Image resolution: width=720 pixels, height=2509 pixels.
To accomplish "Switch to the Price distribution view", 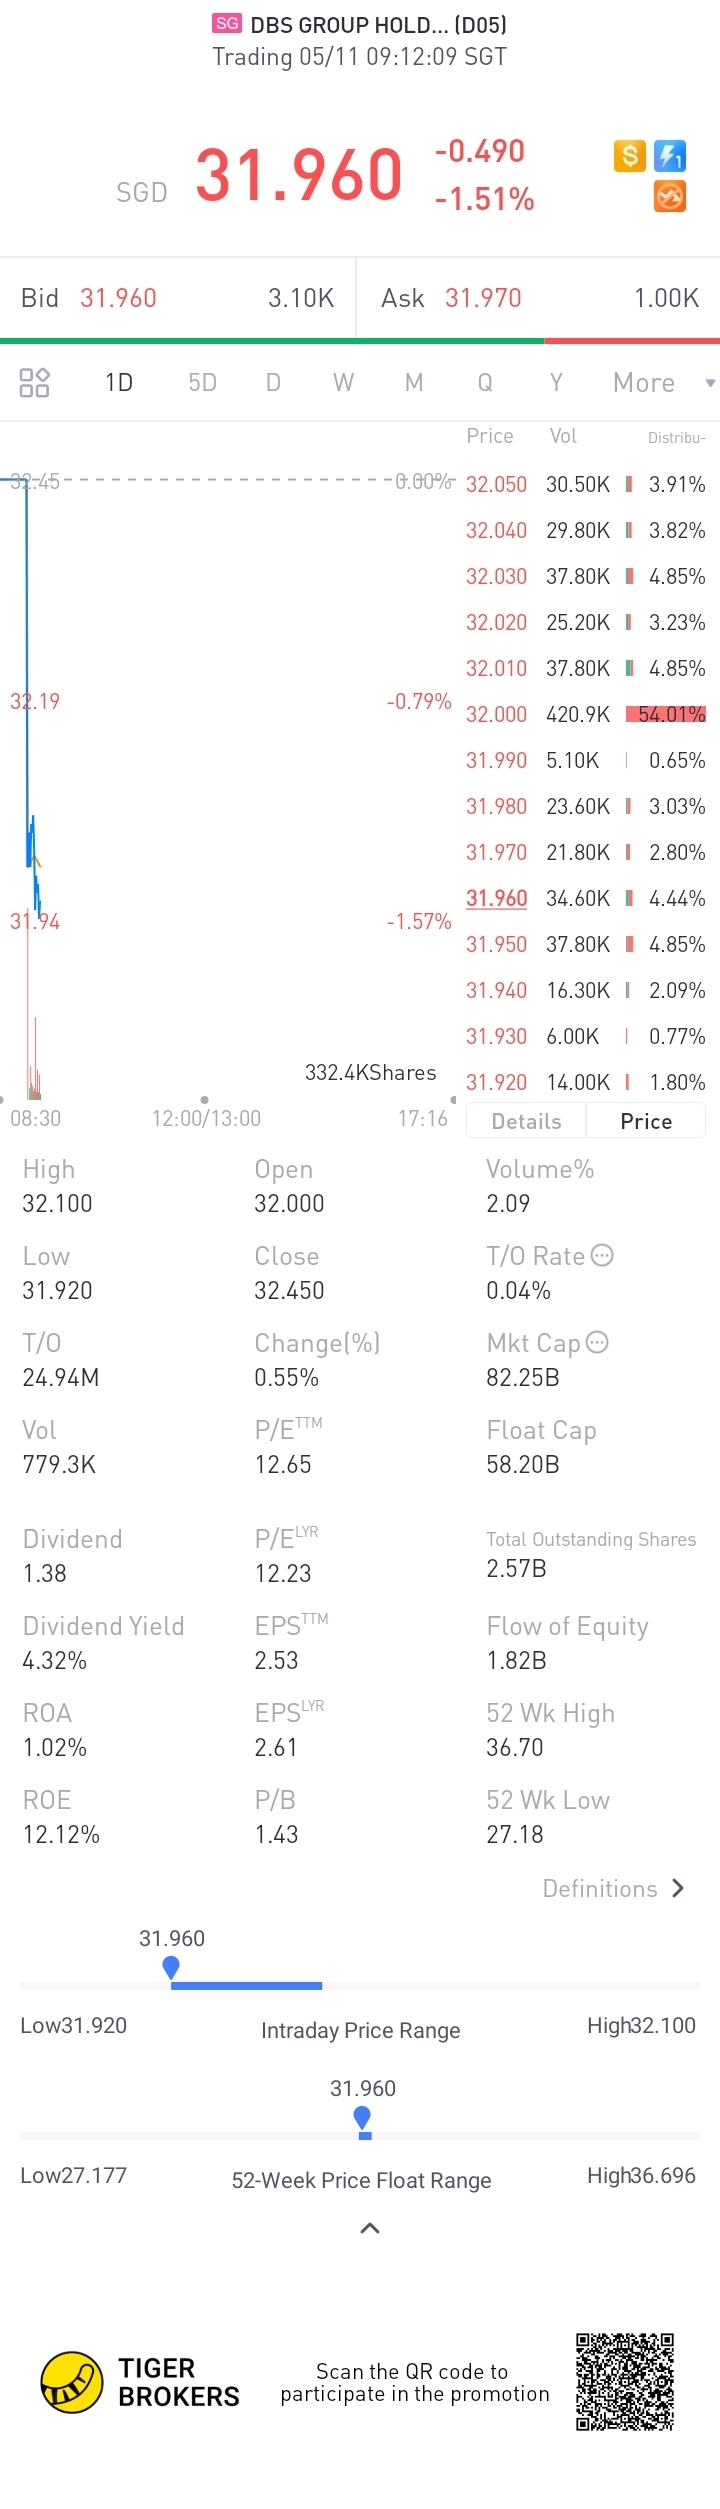I will pyautogui.click(x=646, y=1121).
